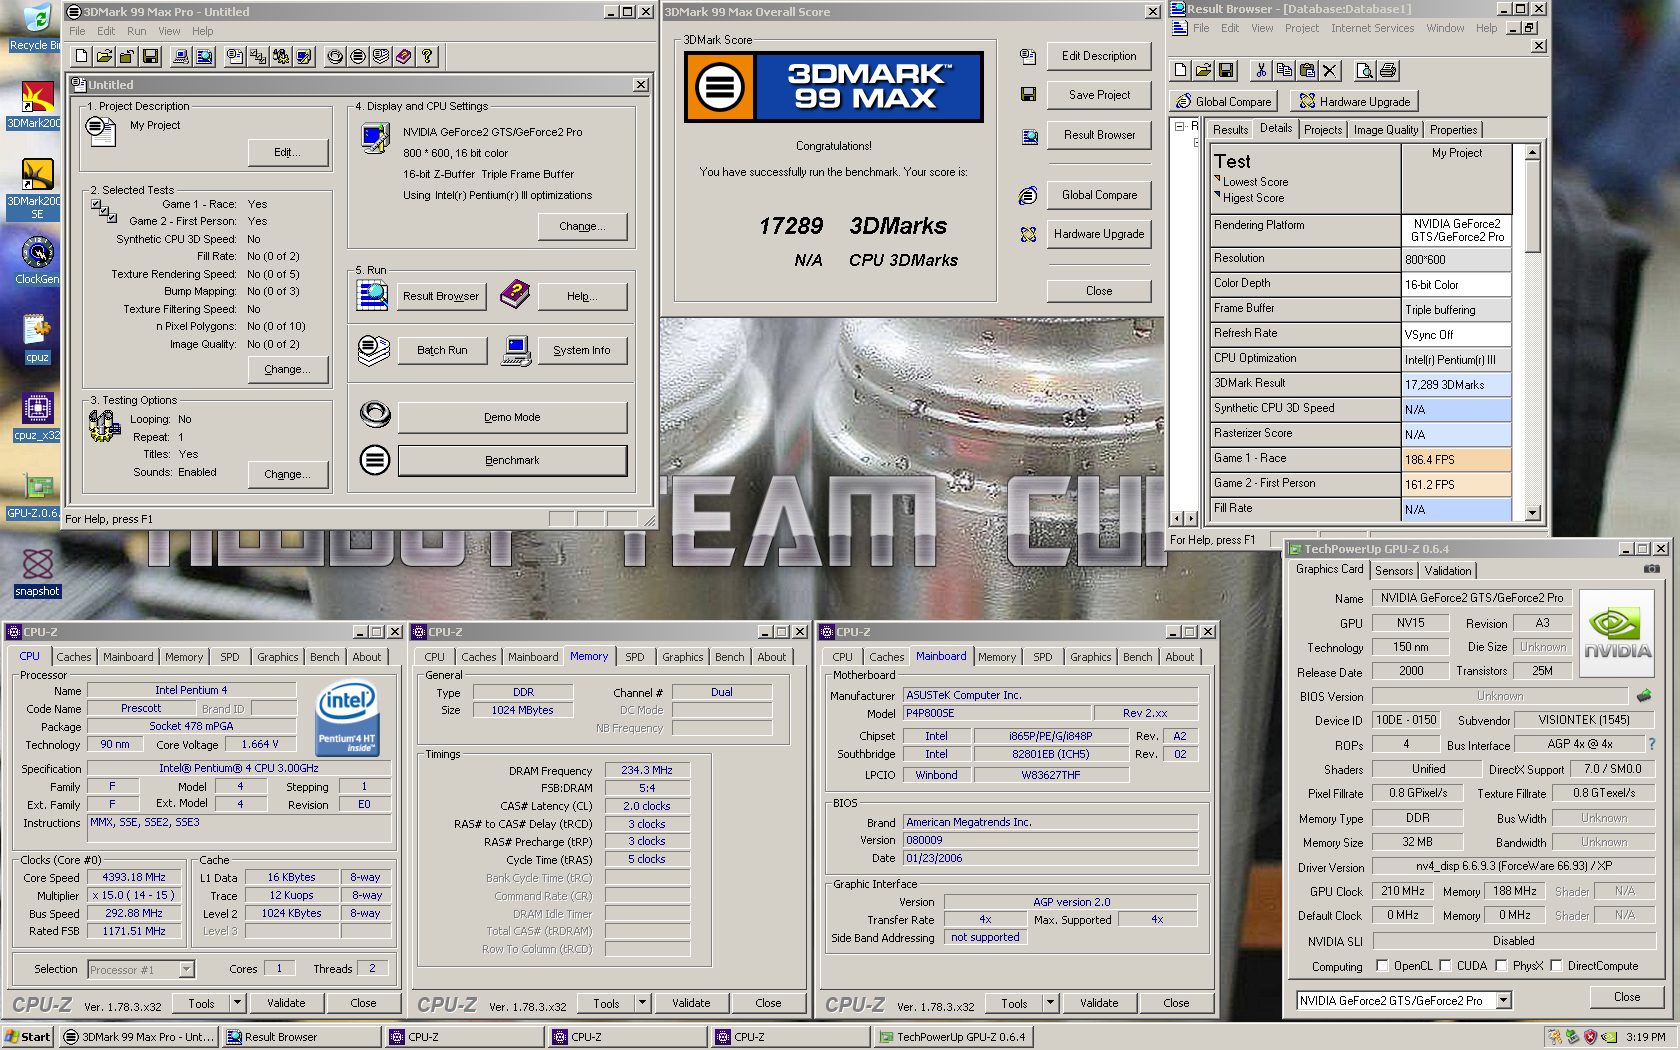Open ClockGen desktop icon

point(37,261)
